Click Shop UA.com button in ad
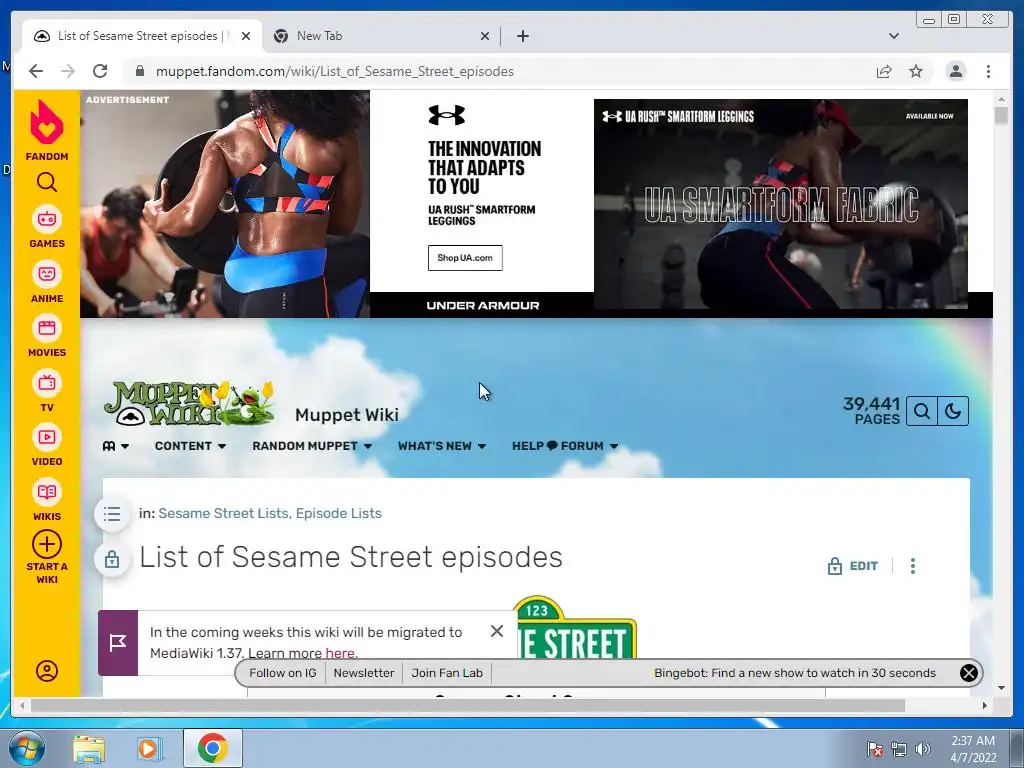Screen dimensions: 1024x768 (465, 258)
